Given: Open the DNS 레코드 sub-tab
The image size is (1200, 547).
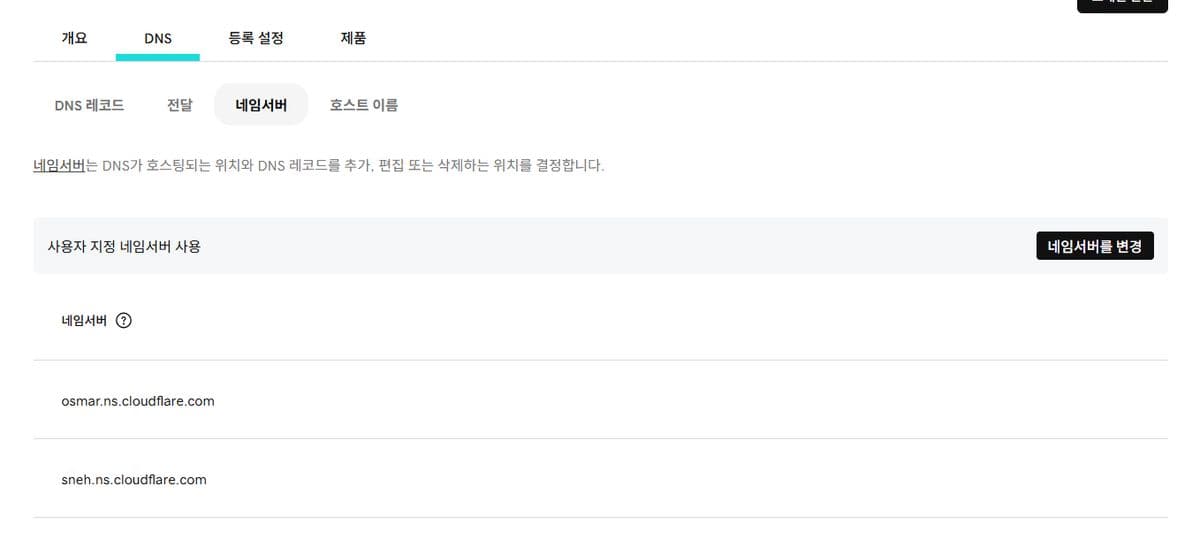Looking at the screenshot, I should click(89, 104).
